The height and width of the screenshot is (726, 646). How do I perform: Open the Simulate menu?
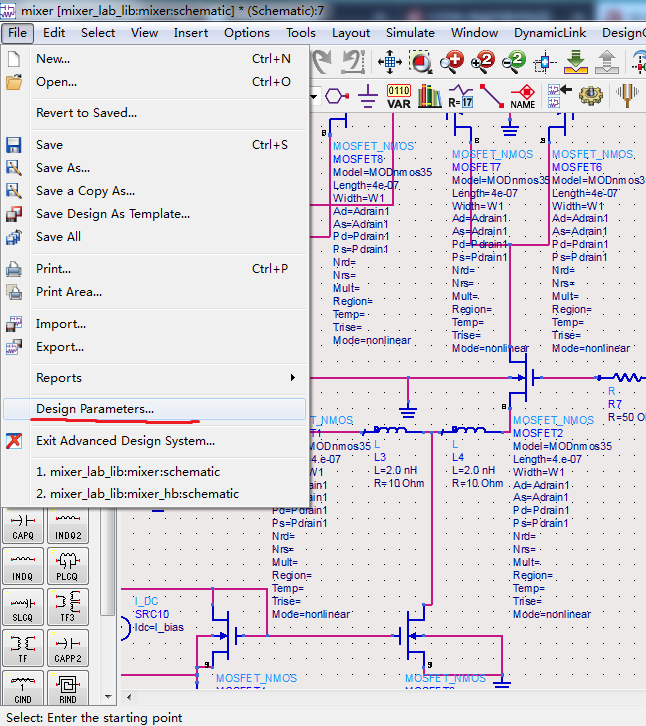(x=410, y=33)
